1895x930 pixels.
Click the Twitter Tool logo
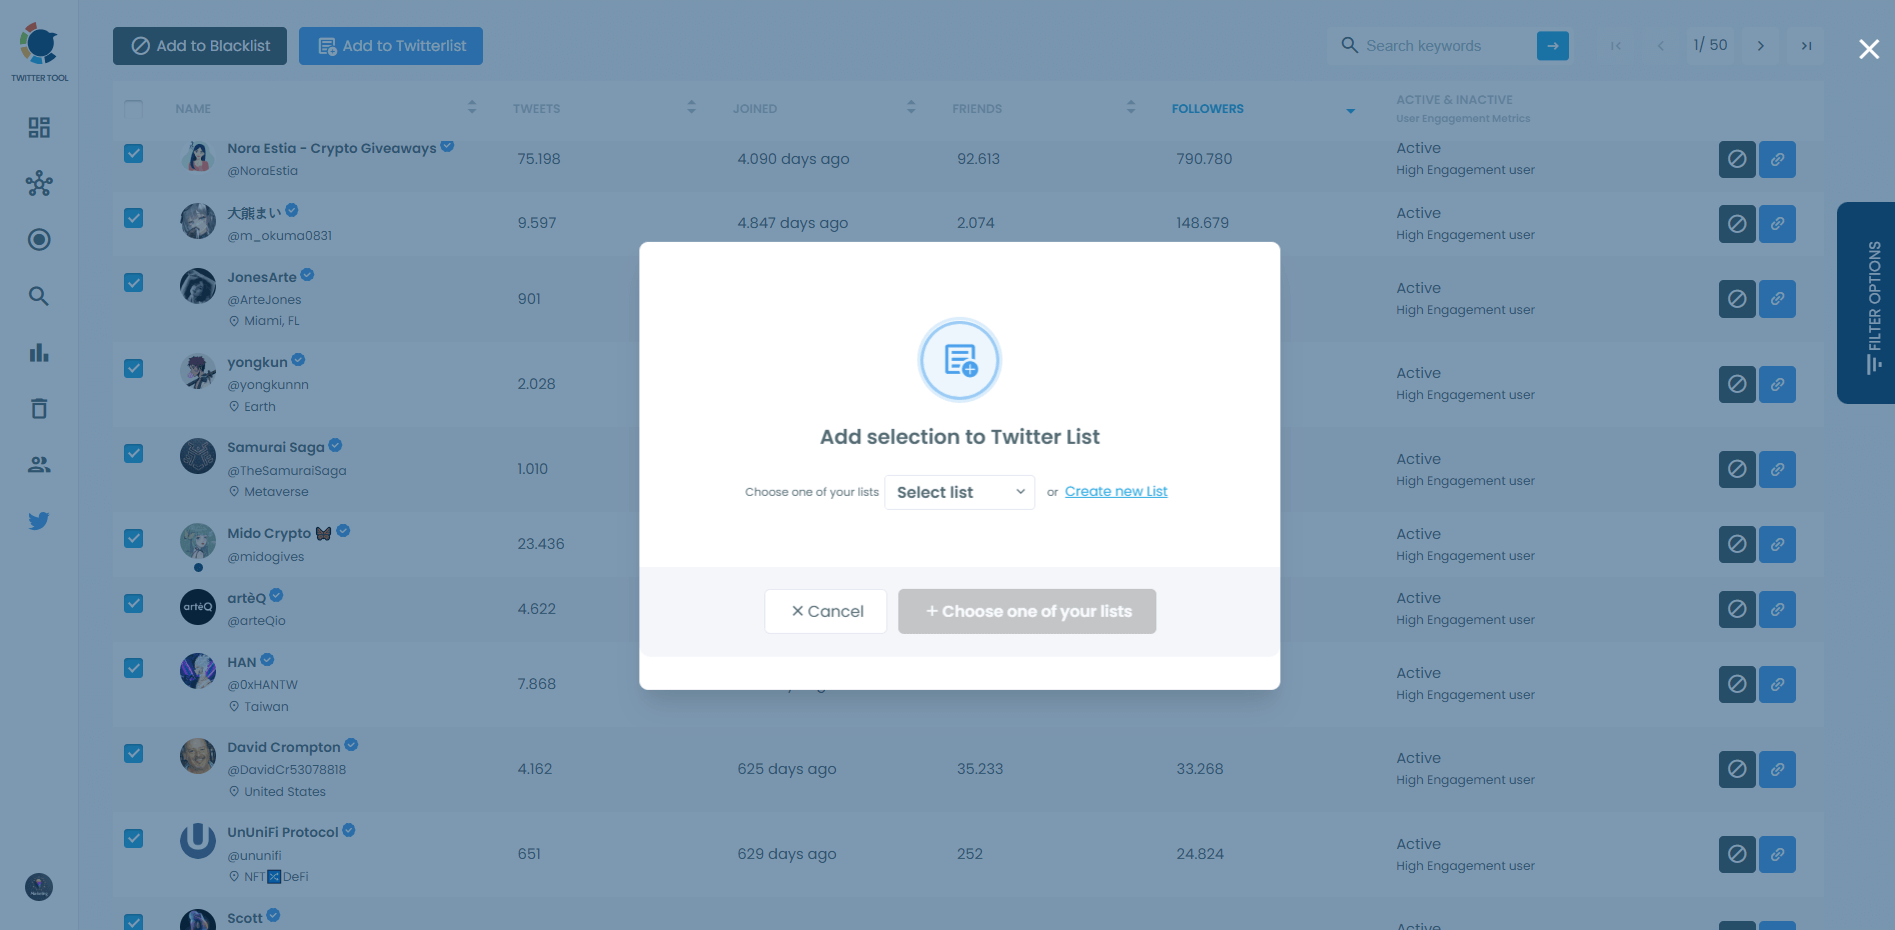(x=40, y=52)
